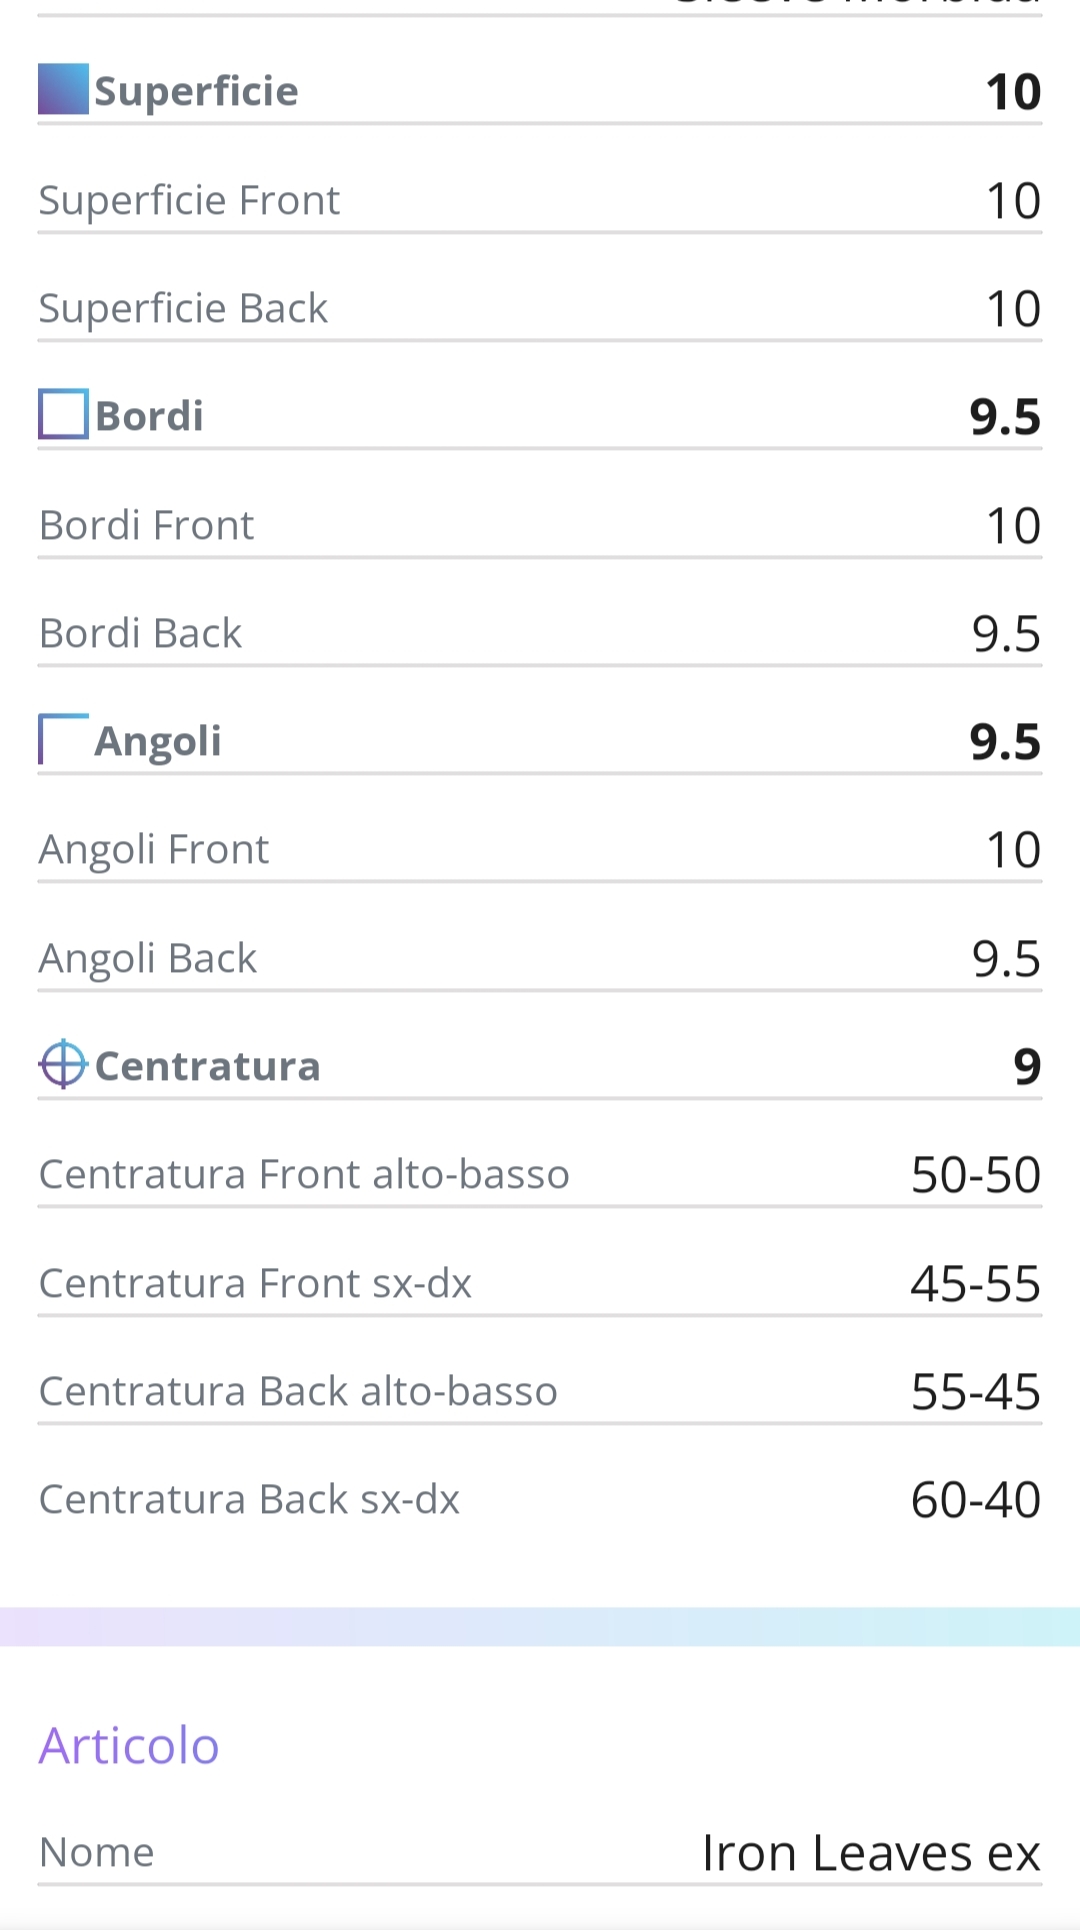Screen dimensions: 1080x1930
Task: Tap the Iron Leaves ex name value
Action: point(871,1853)
